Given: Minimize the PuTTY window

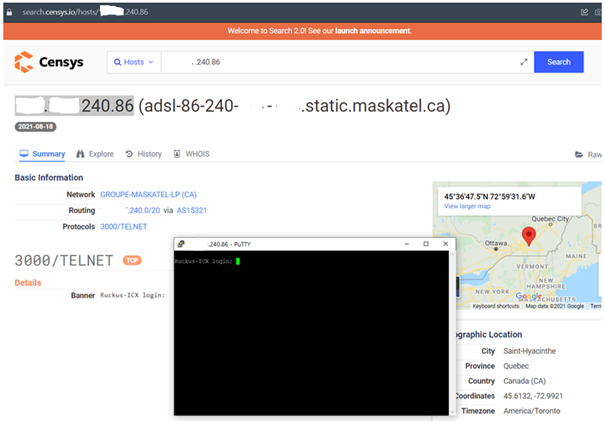Looking at the screenshot, I should tap(406, 244).
